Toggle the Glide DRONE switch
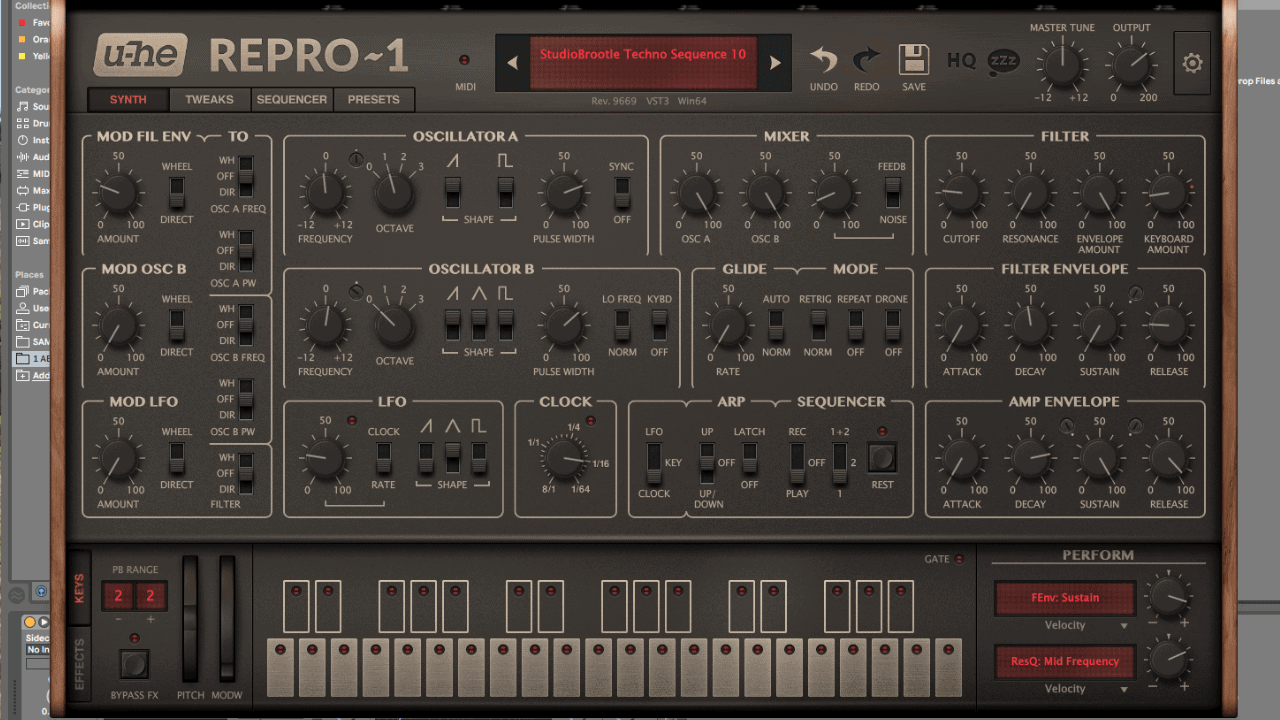The width and height of the screenshot is (1280, 720). tap(893, 323)
